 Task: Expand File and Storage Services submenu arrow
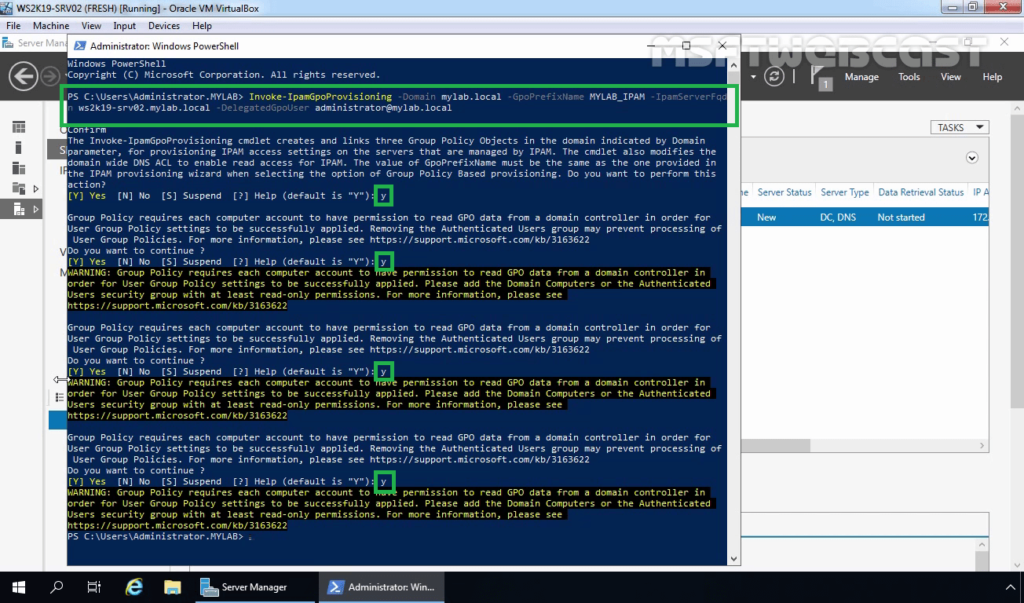pos(36,189)
